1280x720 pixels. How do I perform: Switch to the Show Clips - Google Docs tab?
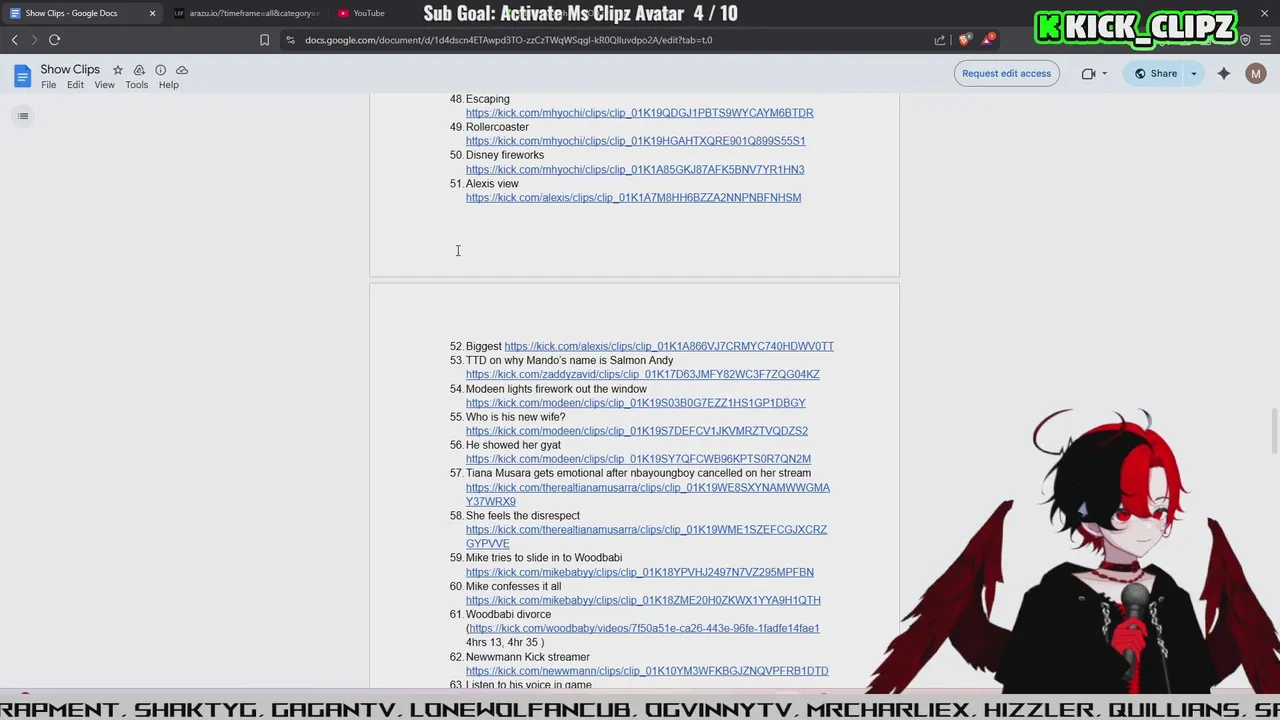[80, 13]
